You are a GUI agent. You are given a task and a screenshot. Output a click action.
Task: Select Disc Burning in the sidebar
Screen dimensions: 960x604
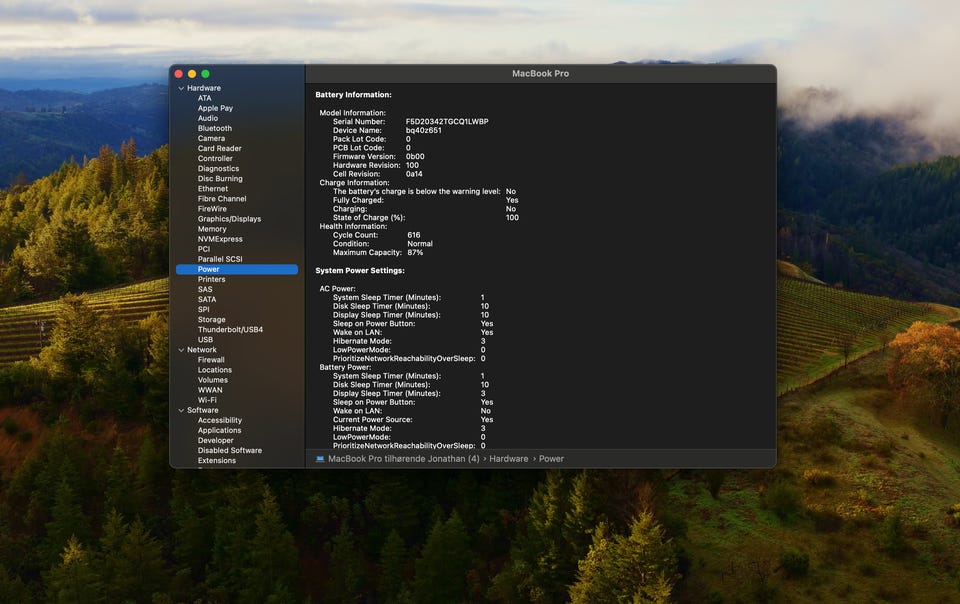click(x=220, y=179)
